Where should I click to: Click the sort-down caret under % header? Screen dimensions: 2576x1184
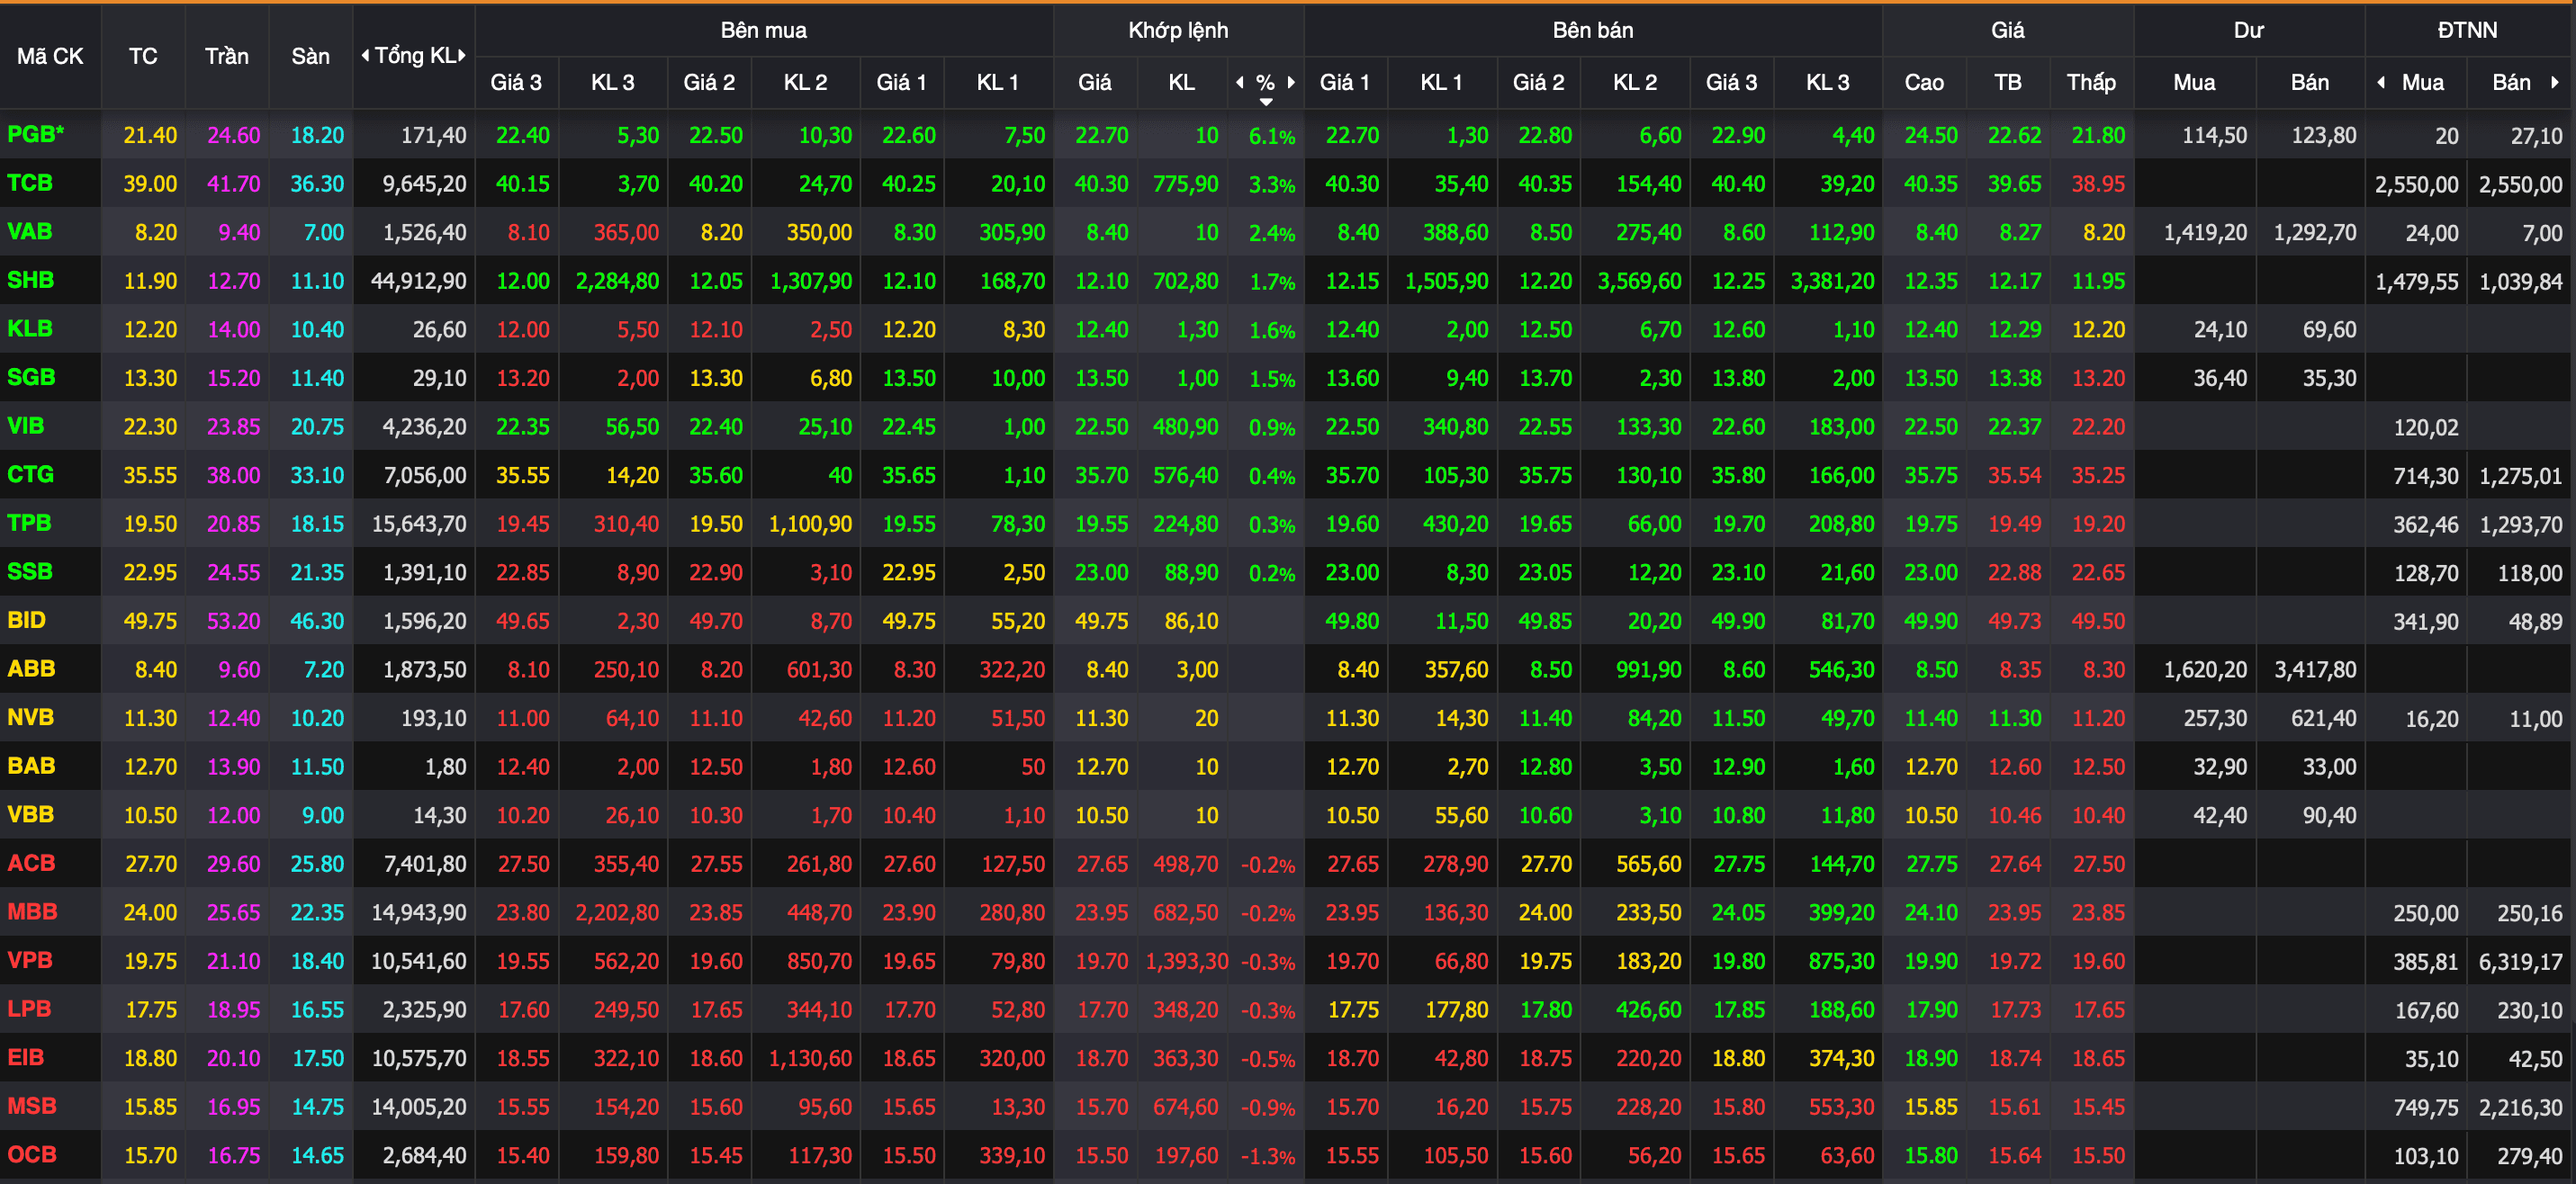point(1266,102)
